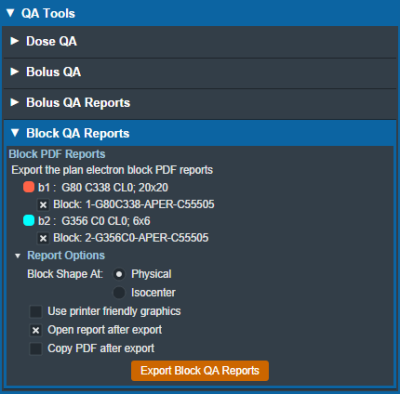Viewport: 400px width, 394px height.
Task: Select the b2 G356 C0 beam entry
Action: tap(94, 221)
